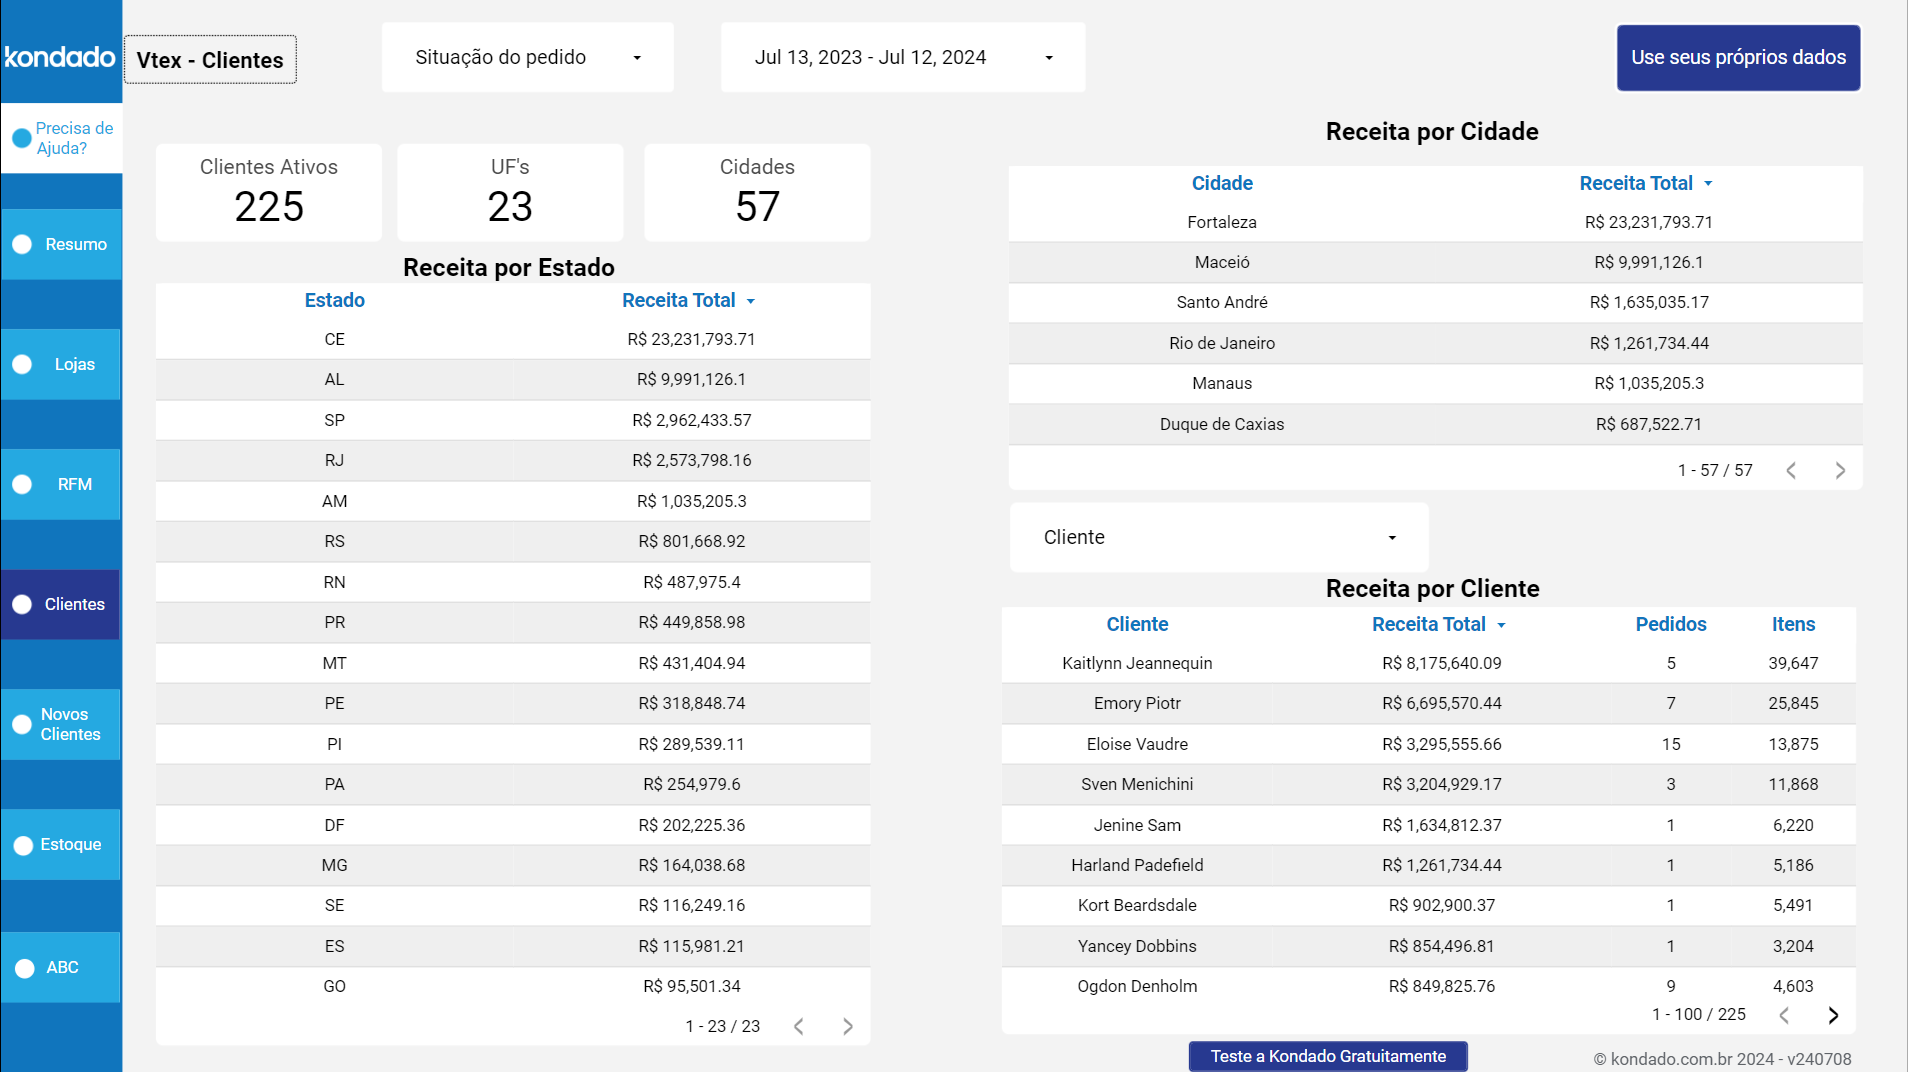This screenshot has width=1908, height=1072.
Task: Open the date range picker dropdown
Action: pyautogui.click(x=902, y=57)
